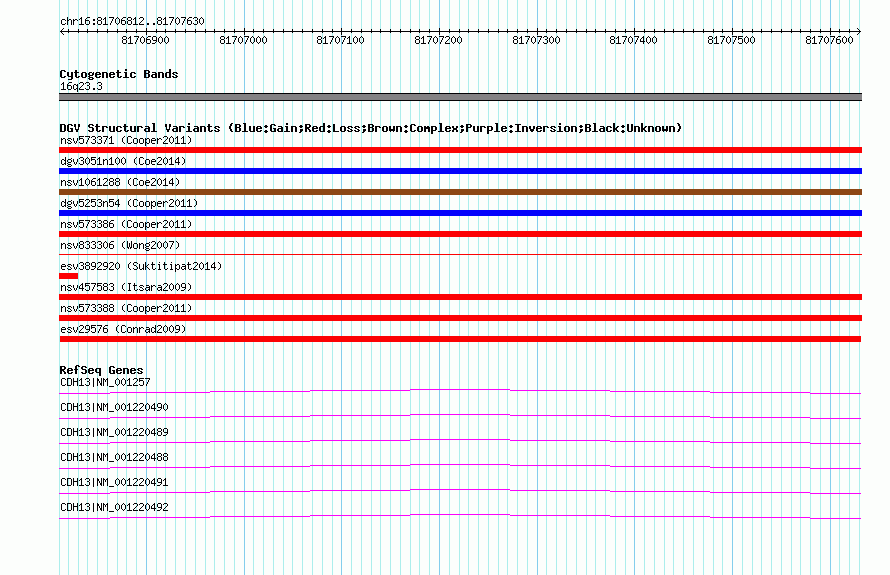This screenshot has height=575, width=890.
Task: Click ruler position 81706900
Action: coord(145,40)
